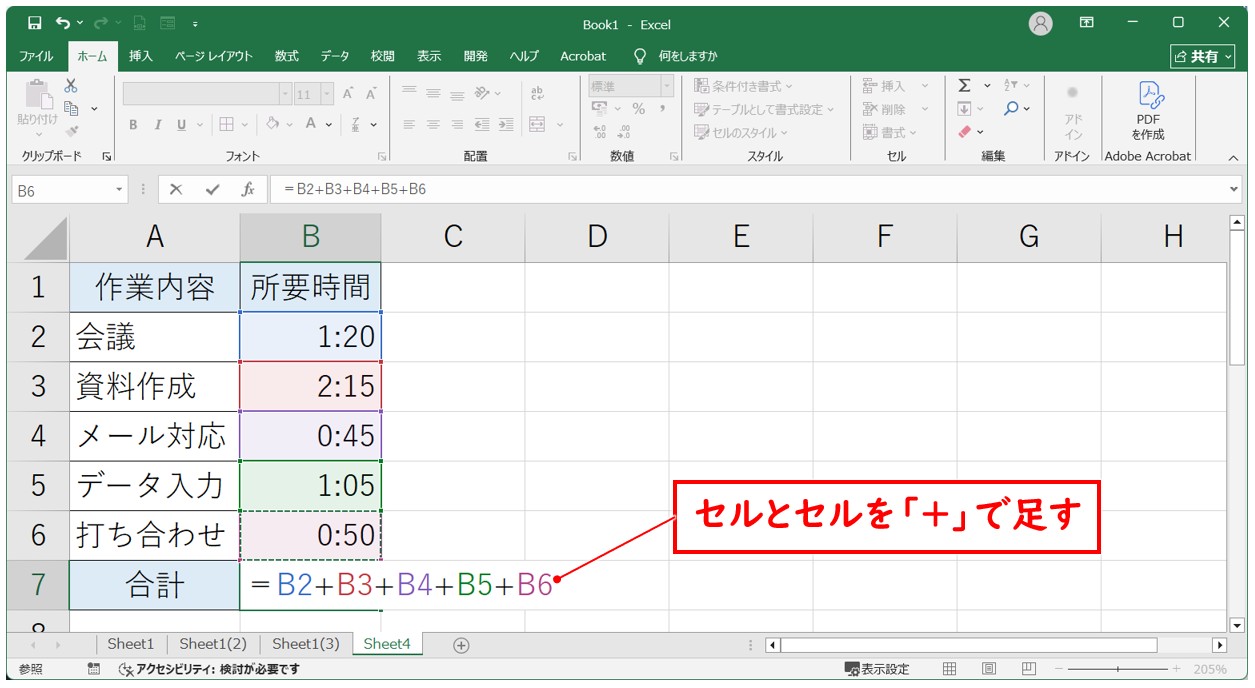Image resolution: width=1255 pixels, height=688 pixels.
Task: Click the Find and Select magnifier icon
Action: point(1012,108)
